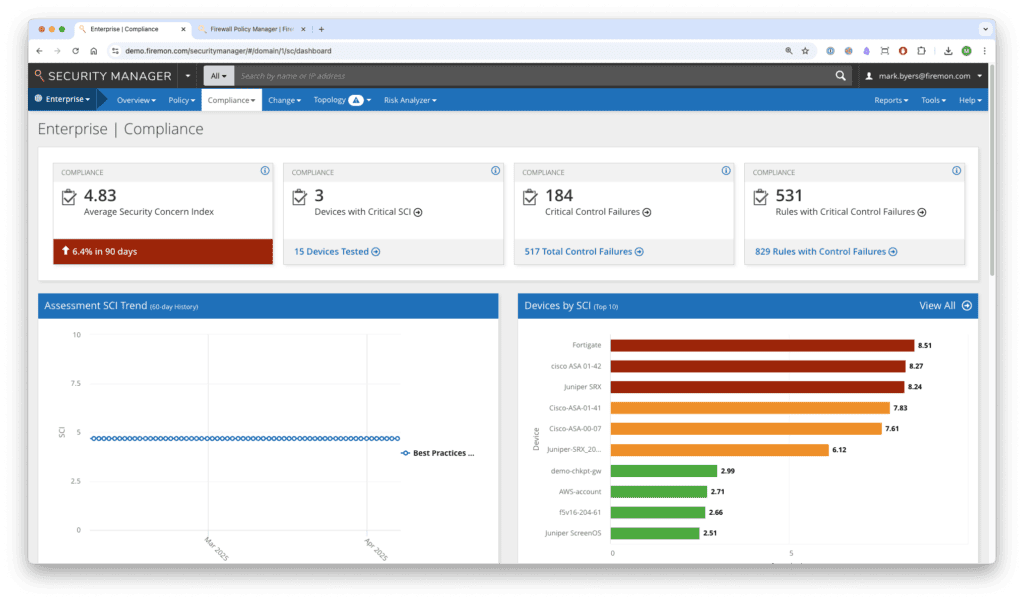Screen dimensions: 1024x601
Task: Click the Security Manager search magnifier icon
Action: click(x=40, y=75)
